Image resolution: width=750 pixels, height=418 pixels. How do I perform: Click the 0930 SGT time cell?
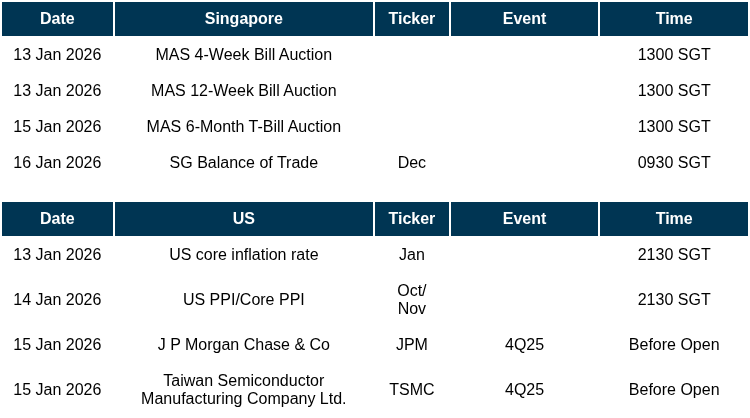click(673, 163)
